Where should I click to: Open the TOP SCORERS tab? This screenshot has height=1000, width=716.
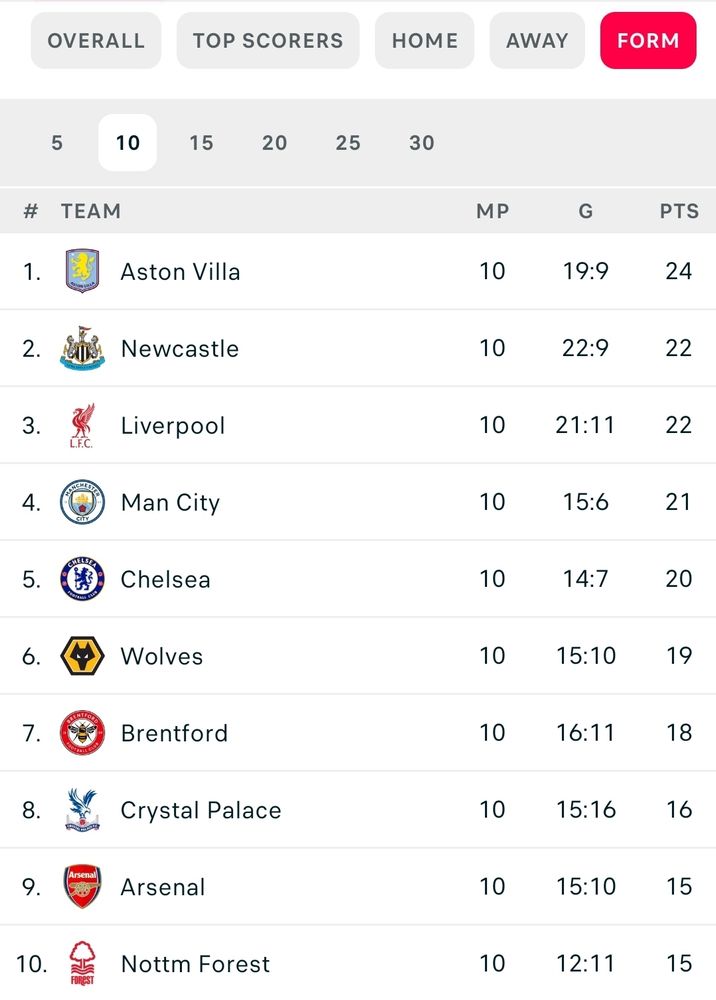click(x=268, y=40)
